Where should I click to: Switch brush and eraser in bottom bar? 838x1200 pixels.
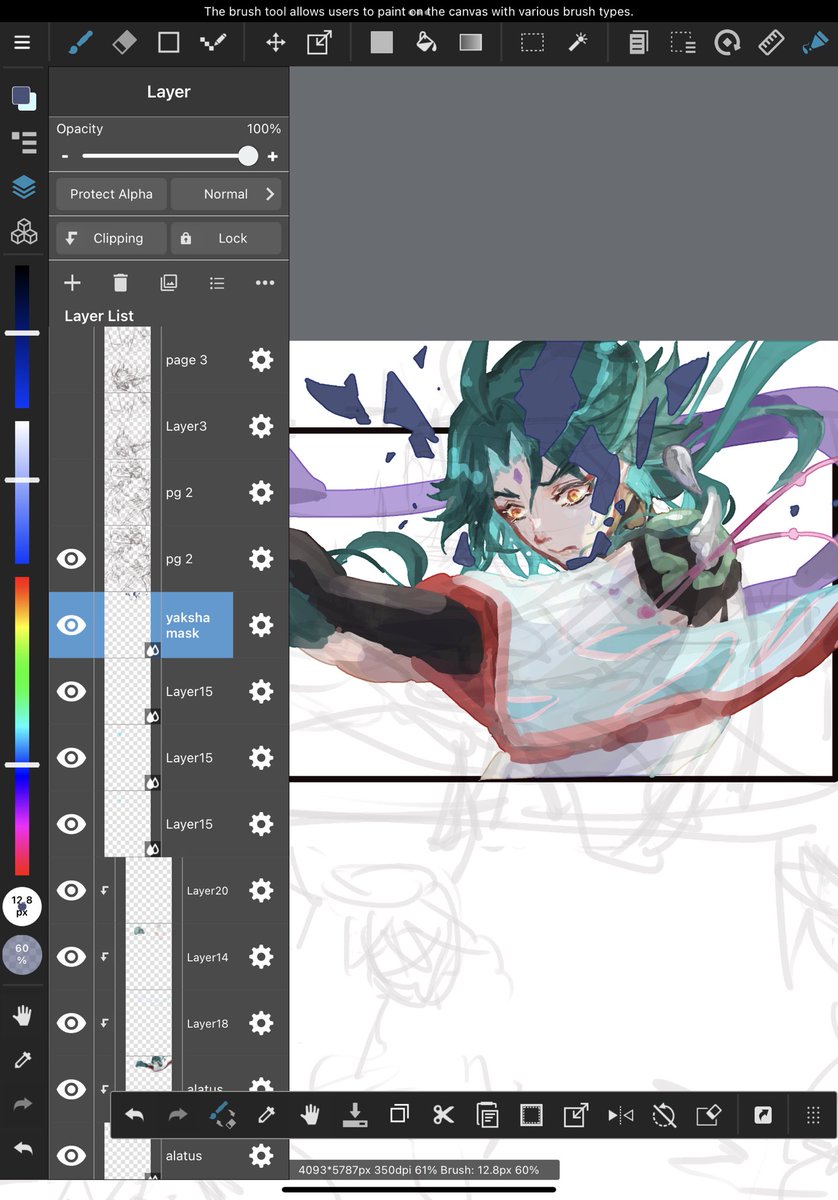pos(222,1114)
